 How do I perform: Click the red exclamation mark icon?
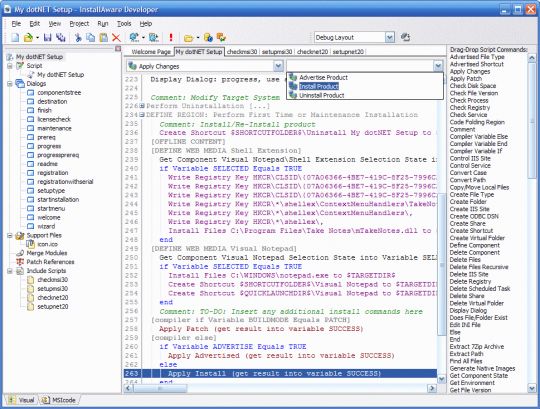pos(171,37)
